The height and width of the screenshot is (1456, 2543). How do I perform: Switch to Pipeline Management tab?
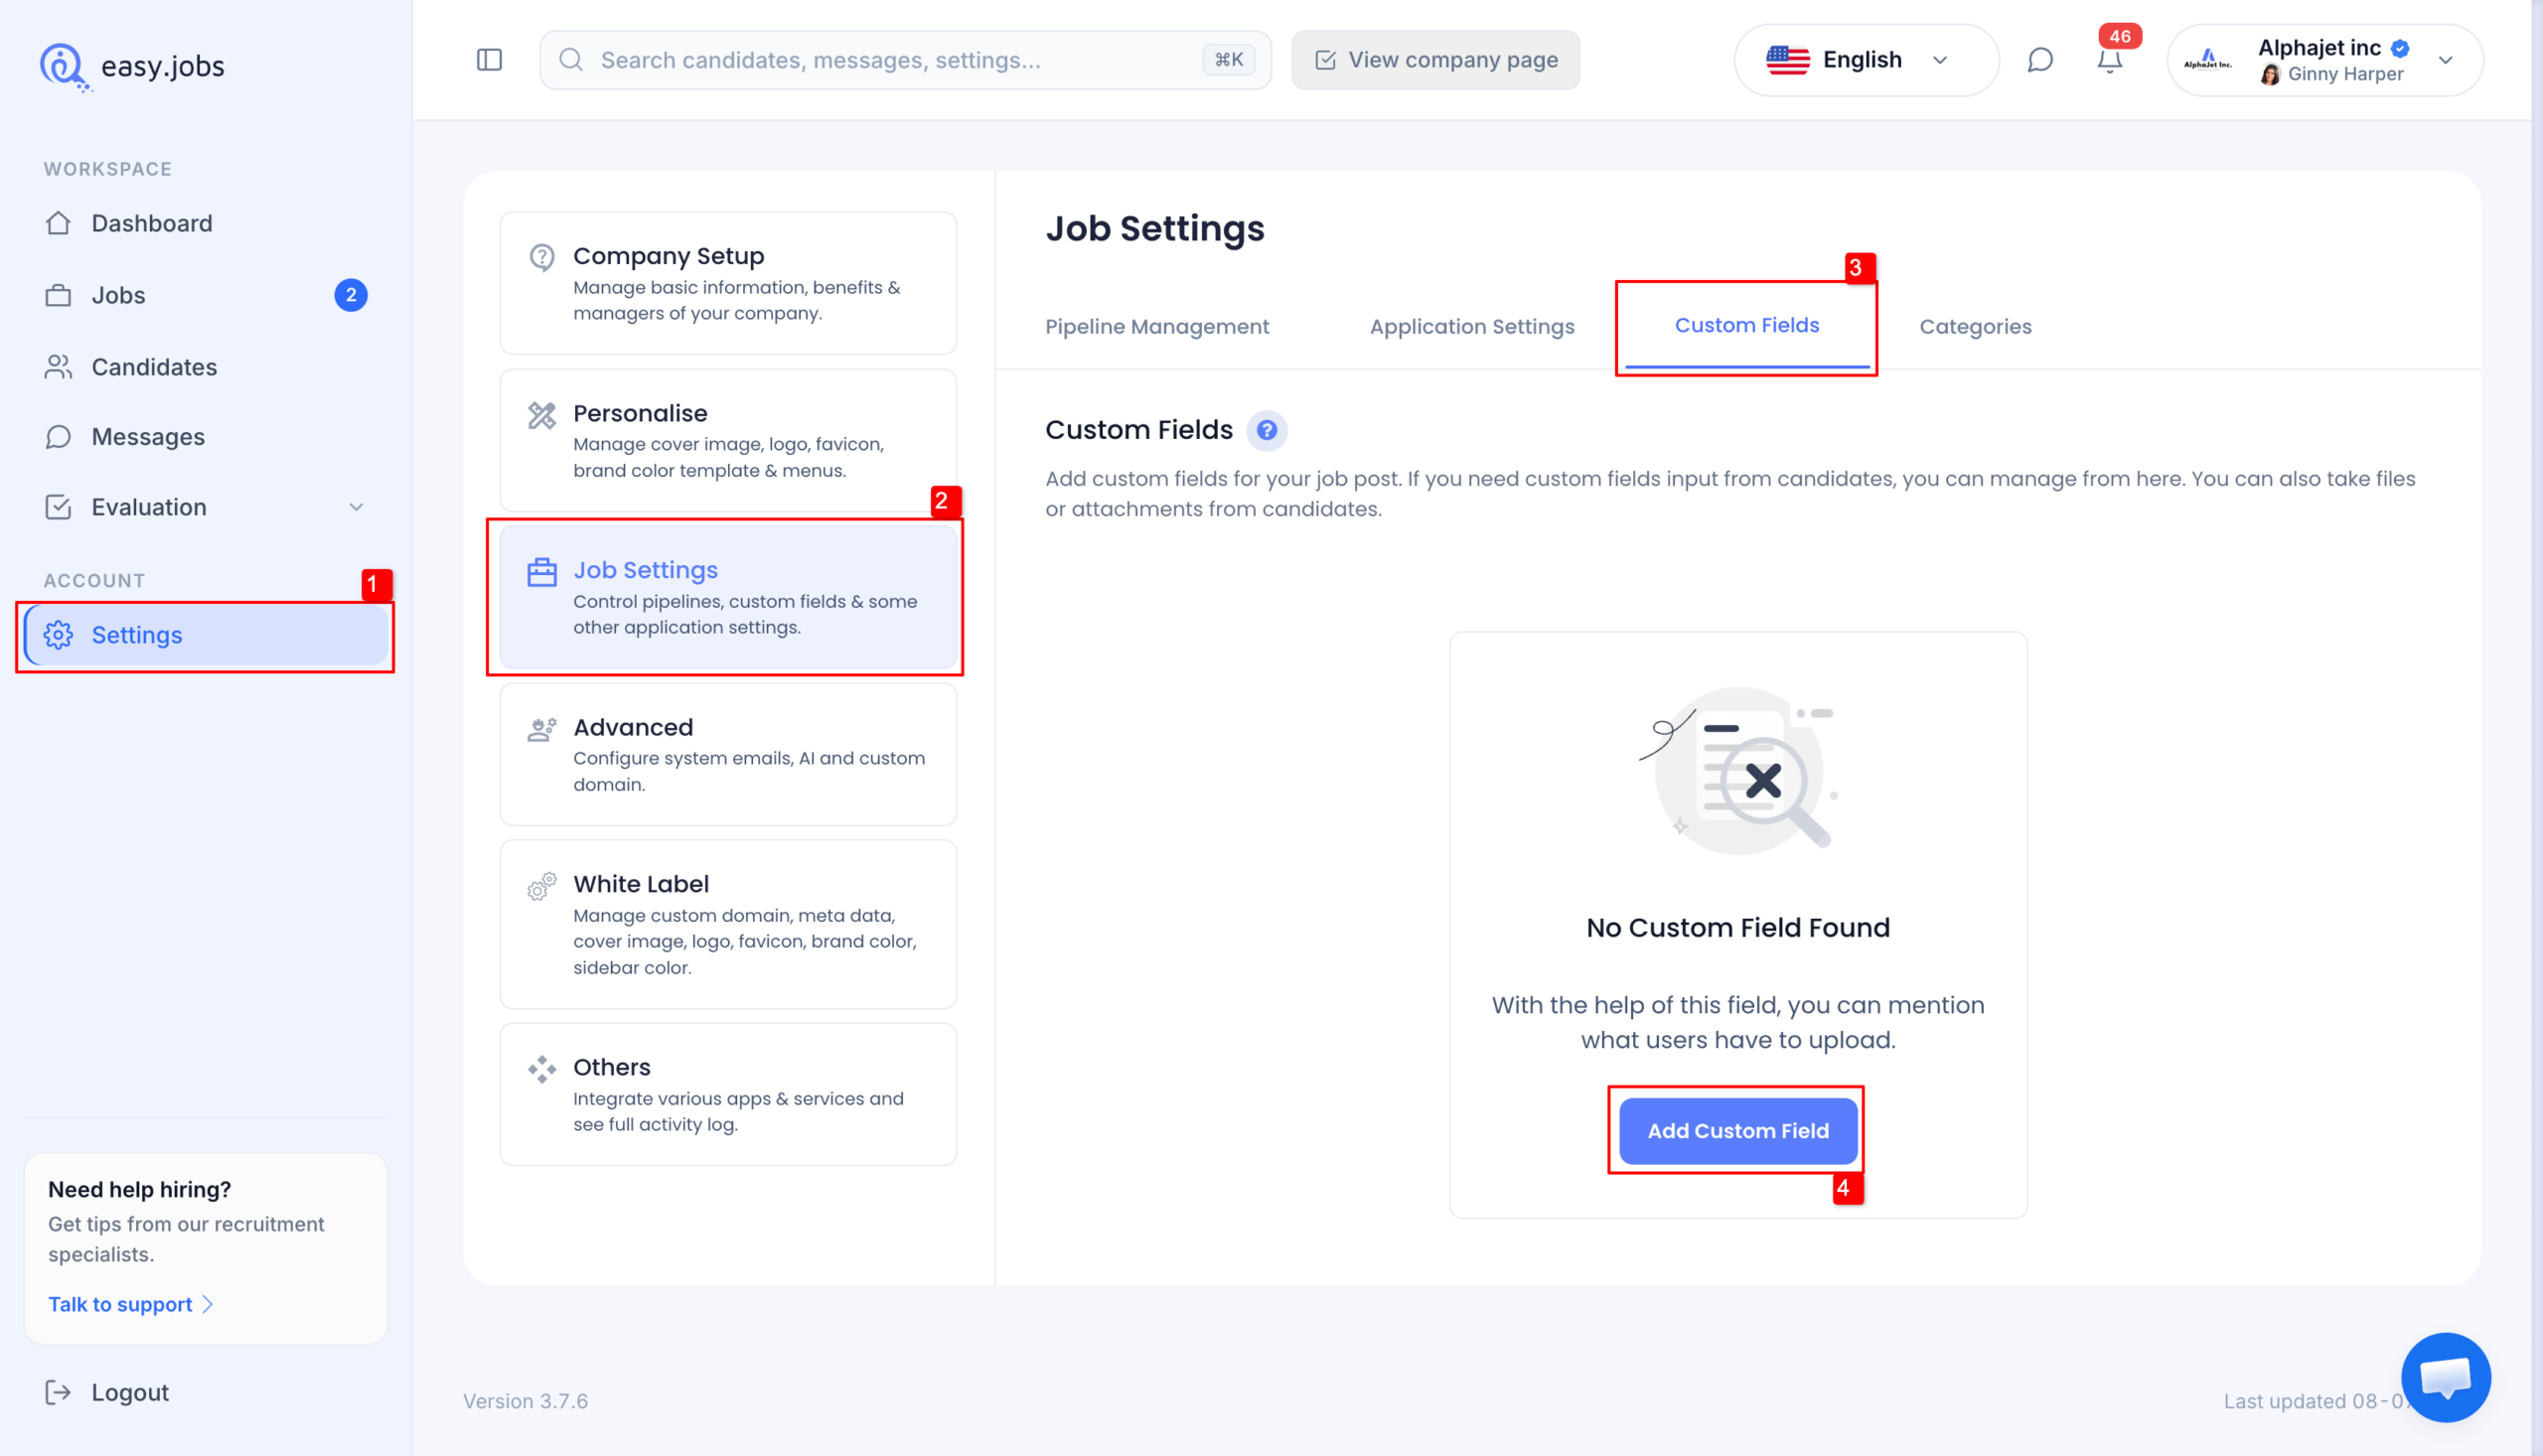pos(1157,327)
